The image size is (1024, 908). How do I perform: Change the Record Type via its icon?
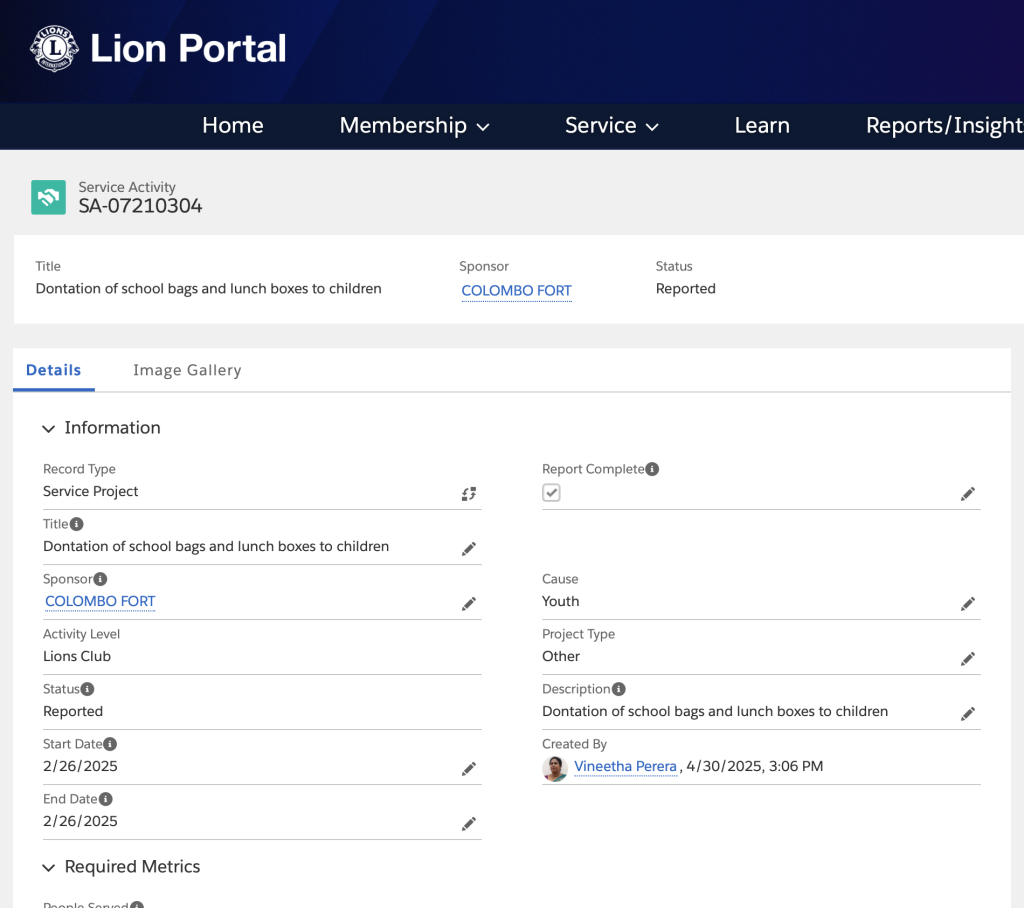coord(469,494)
